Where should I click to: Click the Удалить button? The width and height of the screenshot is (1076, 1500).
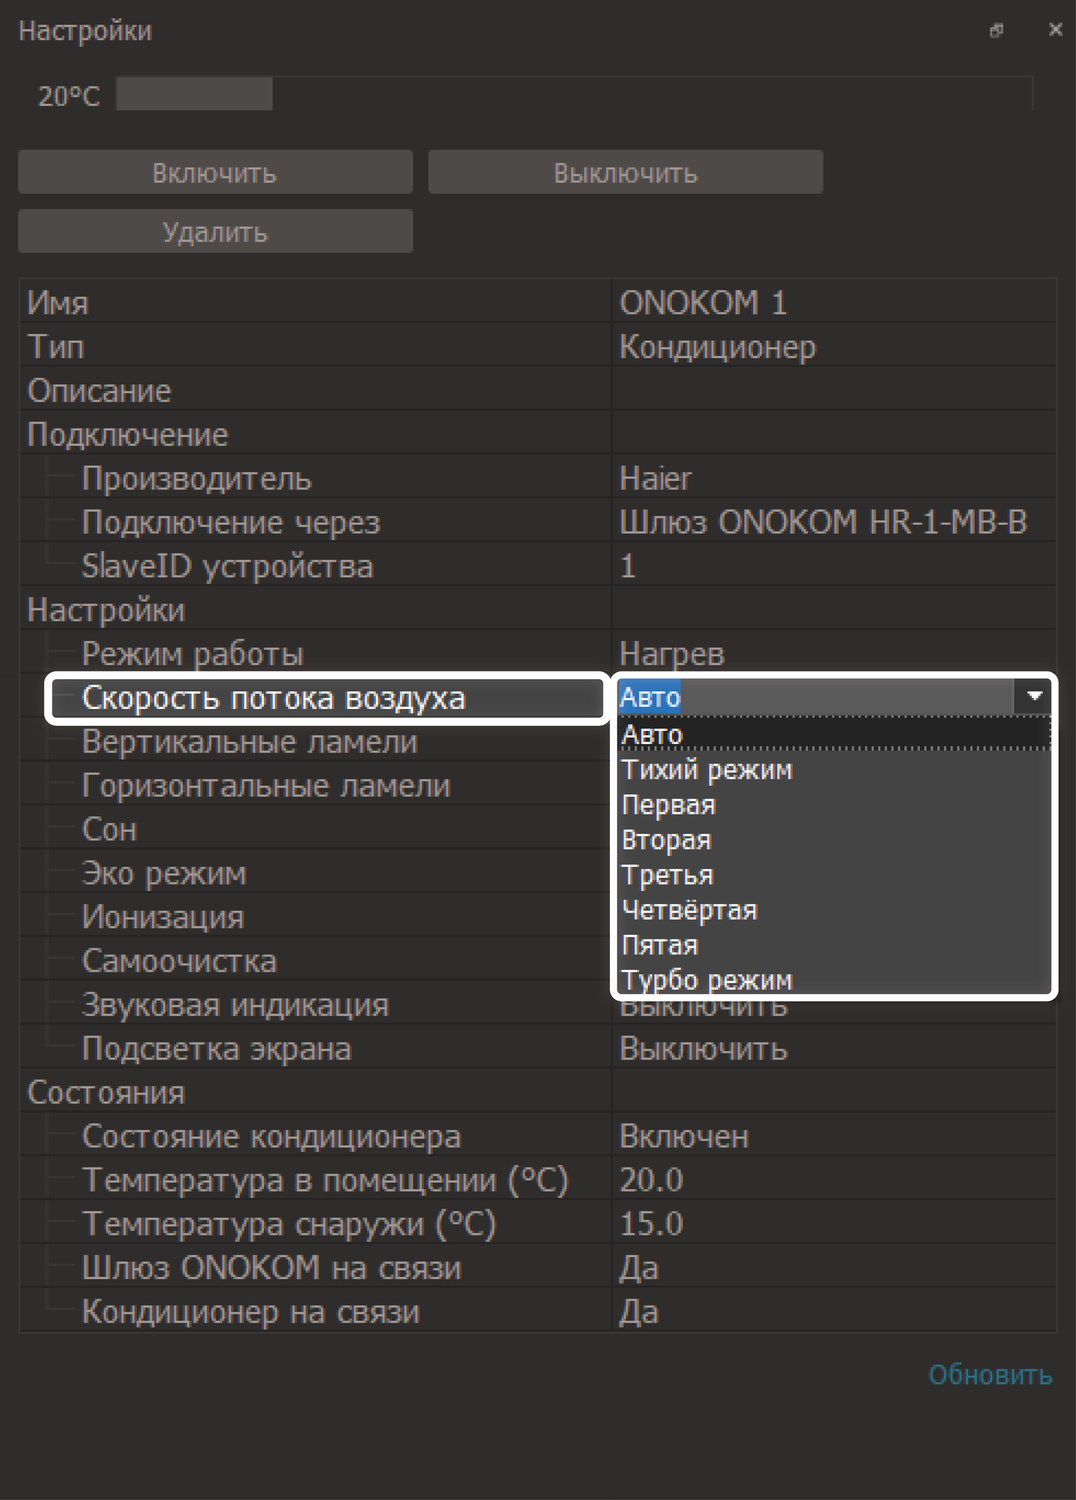tap(215, 232)
